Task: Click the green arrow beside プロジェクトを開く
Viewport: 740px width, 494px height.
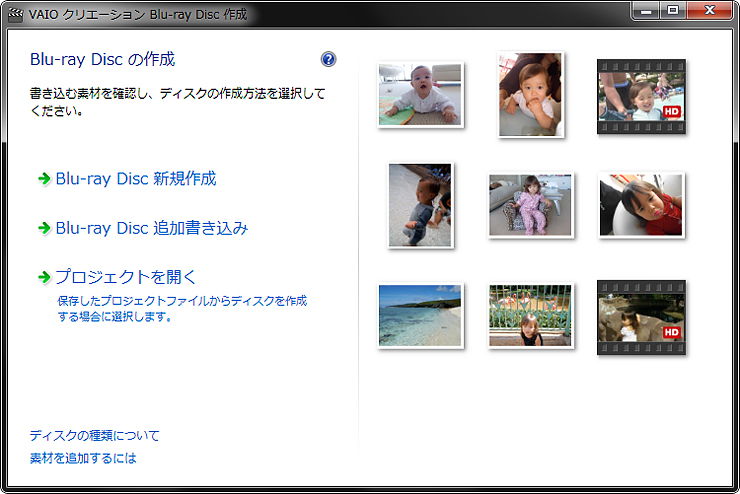Action: click(43, 277)
